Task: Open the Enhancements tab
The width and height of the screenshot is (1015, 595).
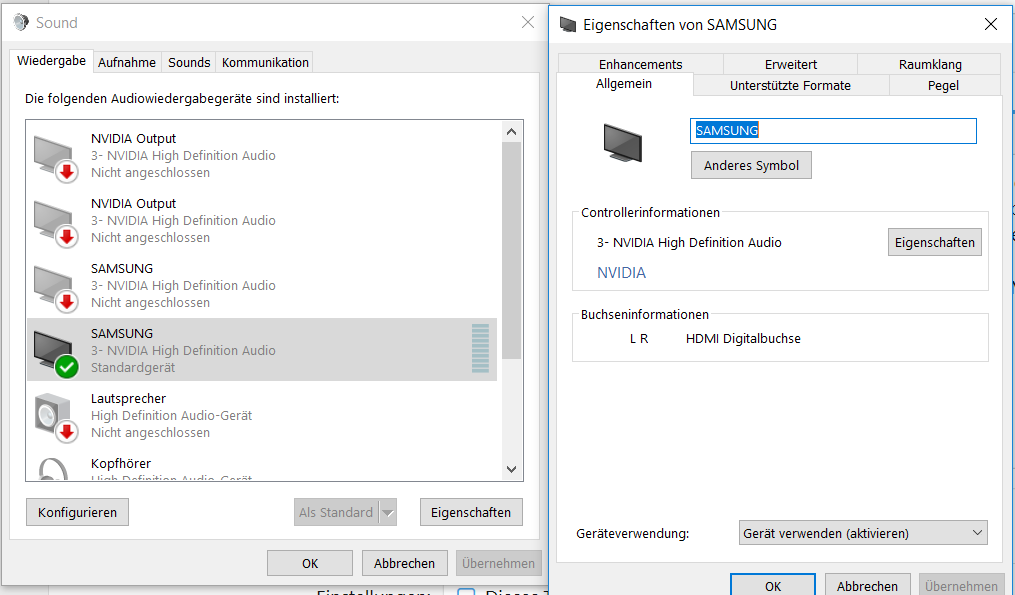Action: tap(640, 64)
